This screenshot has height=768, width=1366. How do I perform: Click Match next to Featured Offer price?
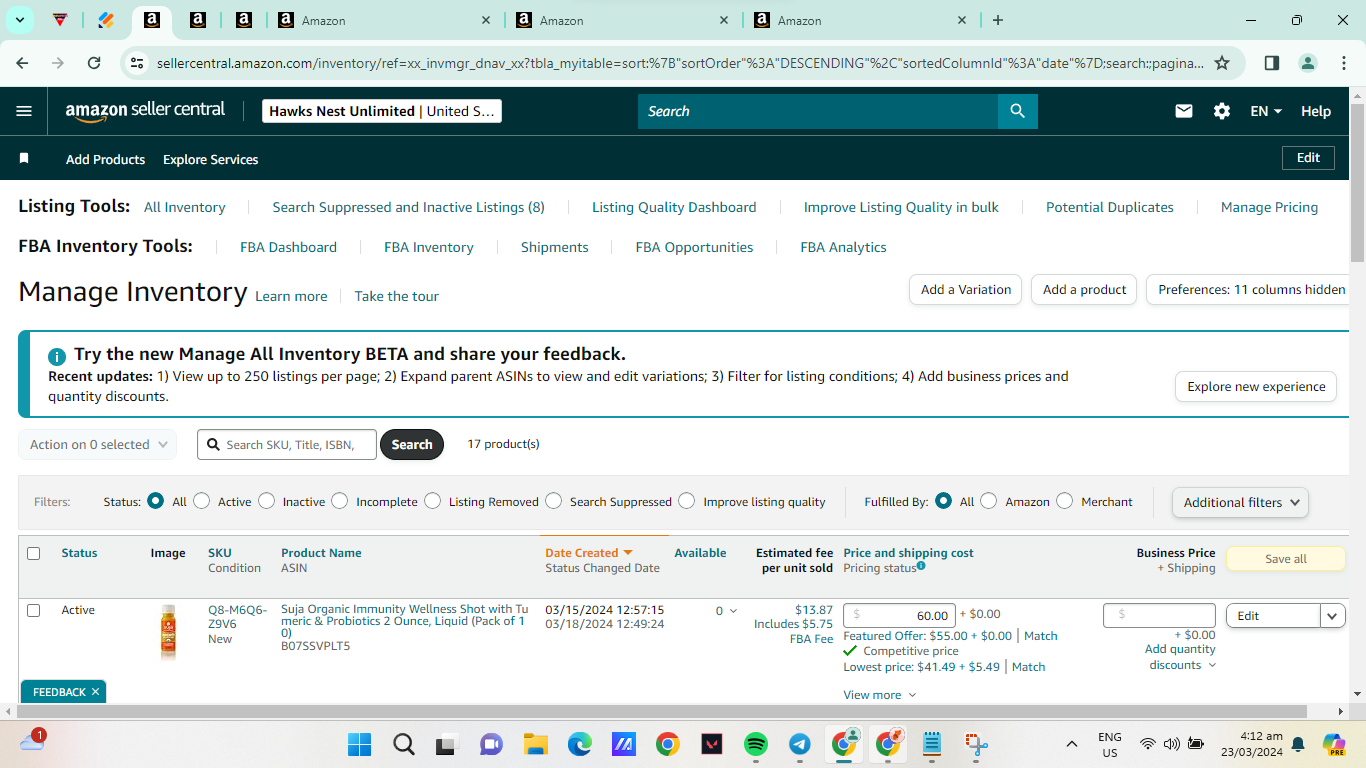coord(1041,636)
